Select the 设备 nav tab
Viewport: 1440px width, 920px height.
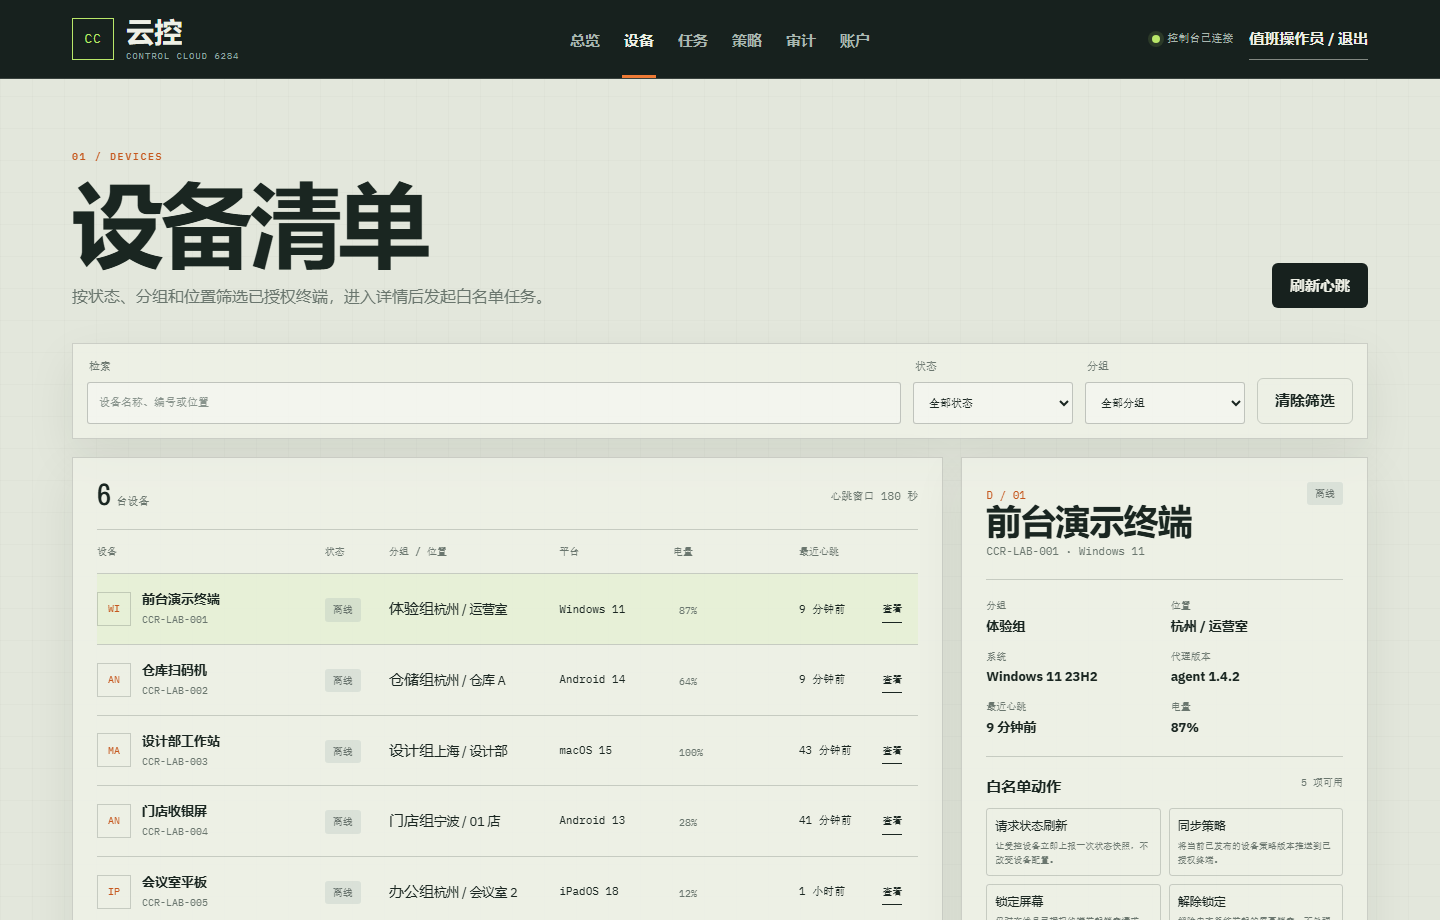coord(639,40)
